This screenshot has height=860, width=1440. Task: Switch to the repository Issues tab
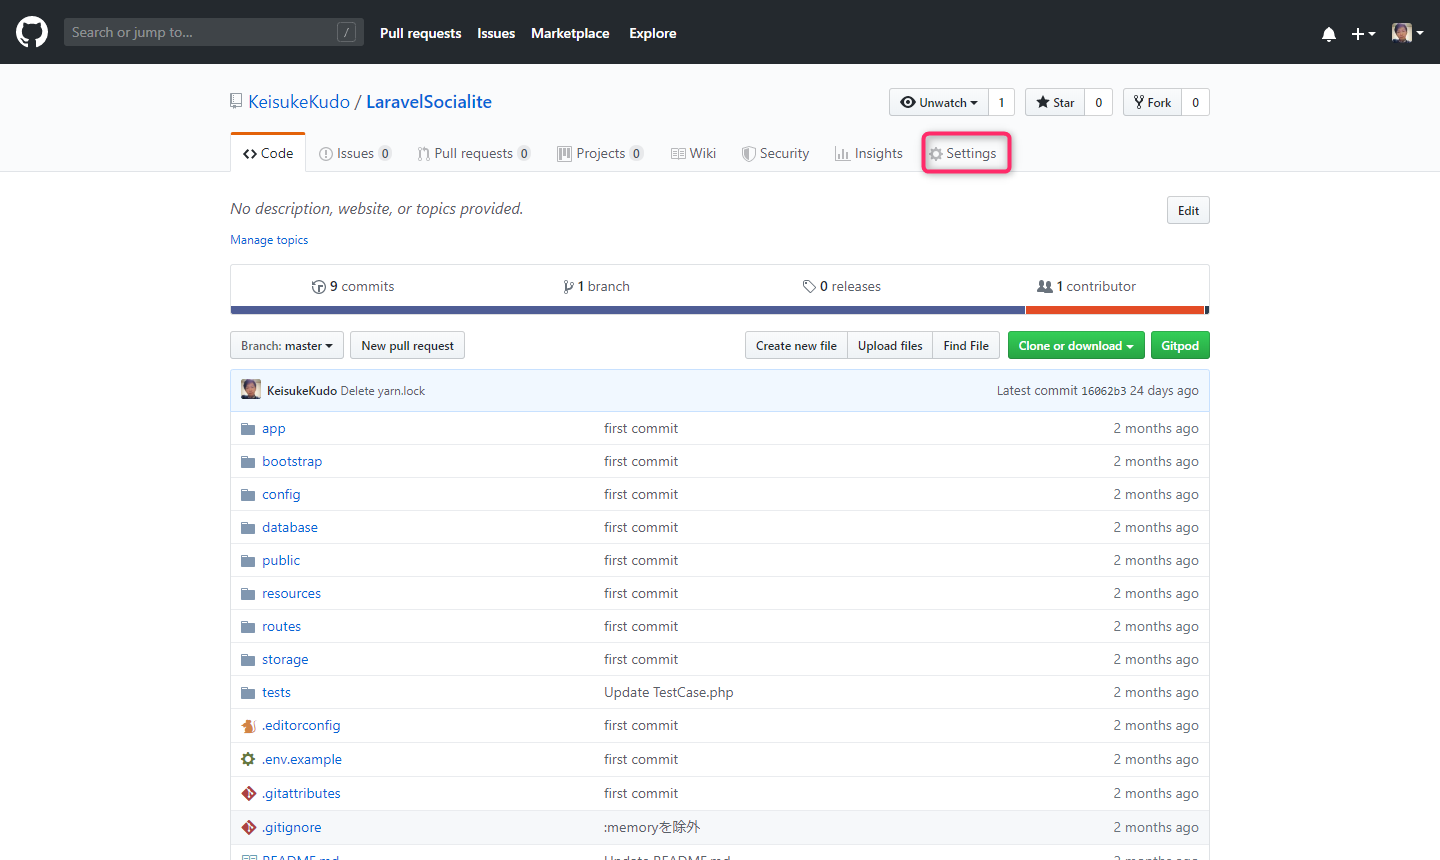[355, 153]
